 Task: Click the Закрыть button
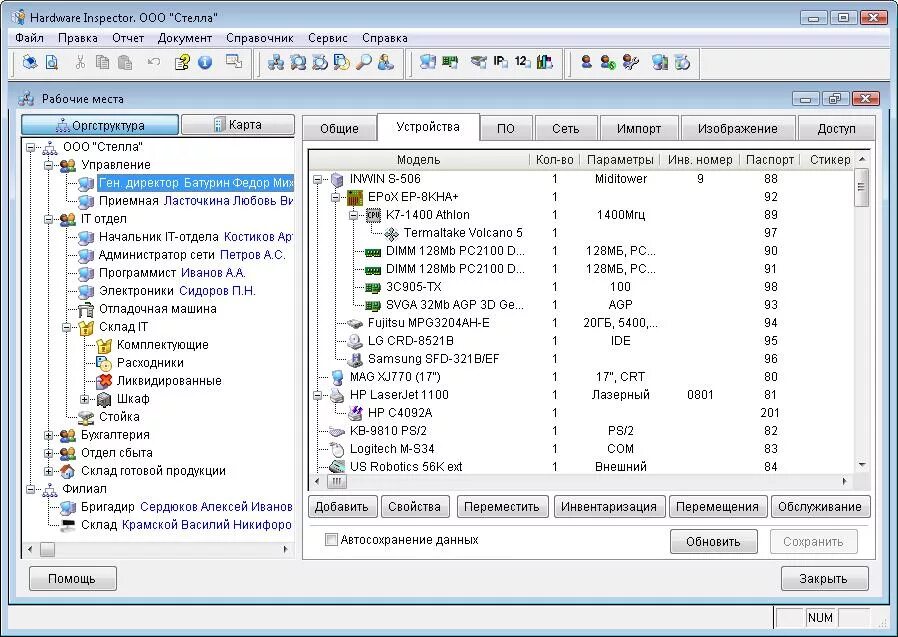[x=824, y=579]
